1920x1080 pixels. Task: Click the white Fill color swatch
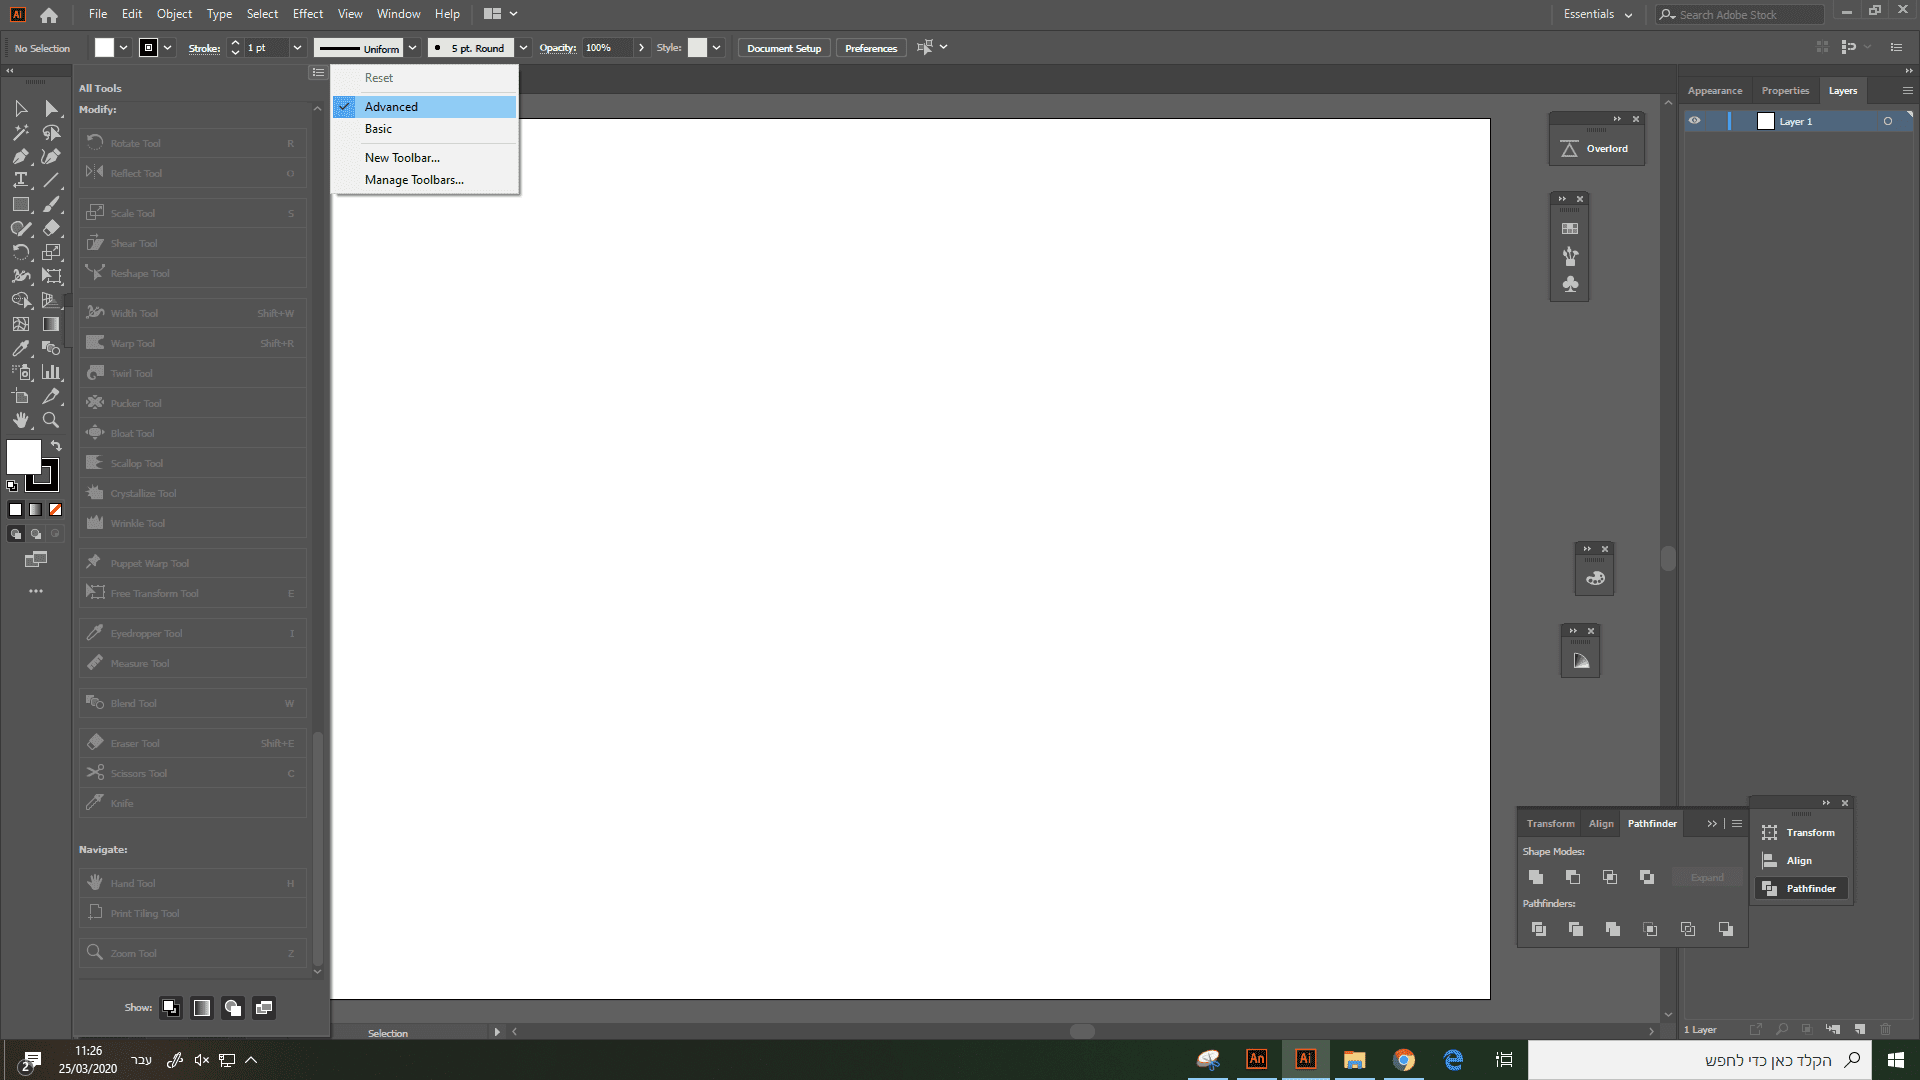click(24, 457)
